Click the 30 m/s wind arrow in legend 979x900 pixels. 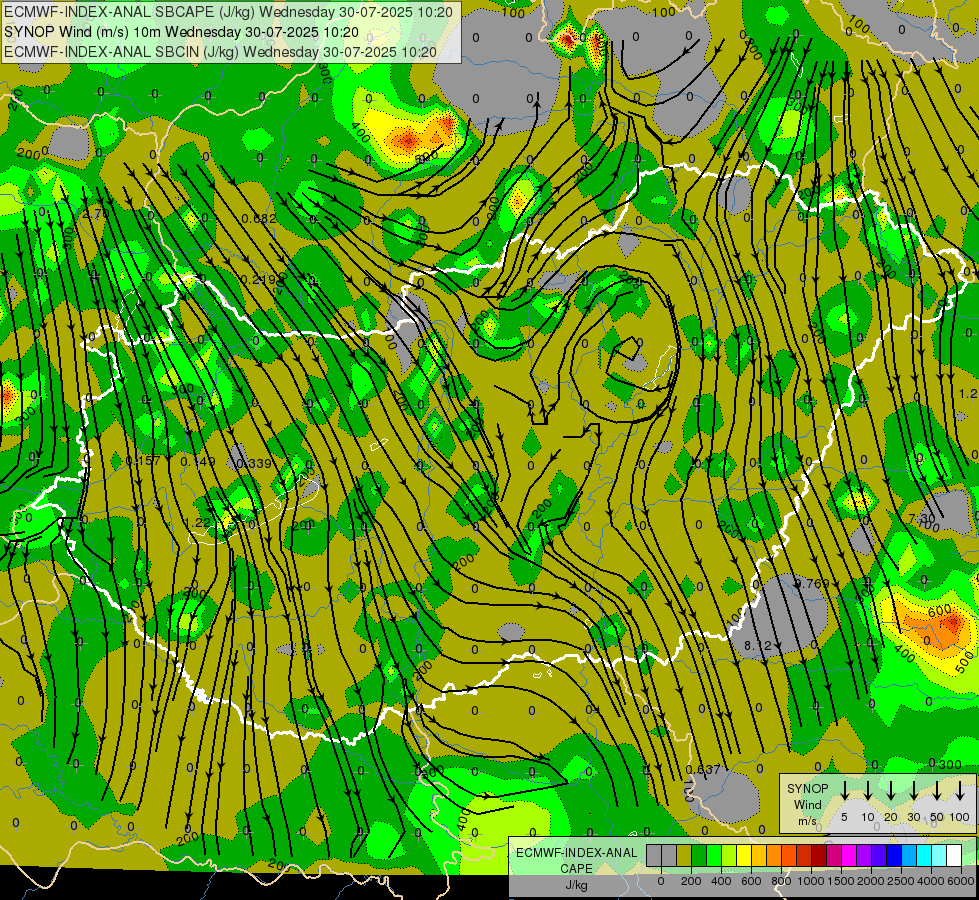pyautogui.click(x=913, y=789)
